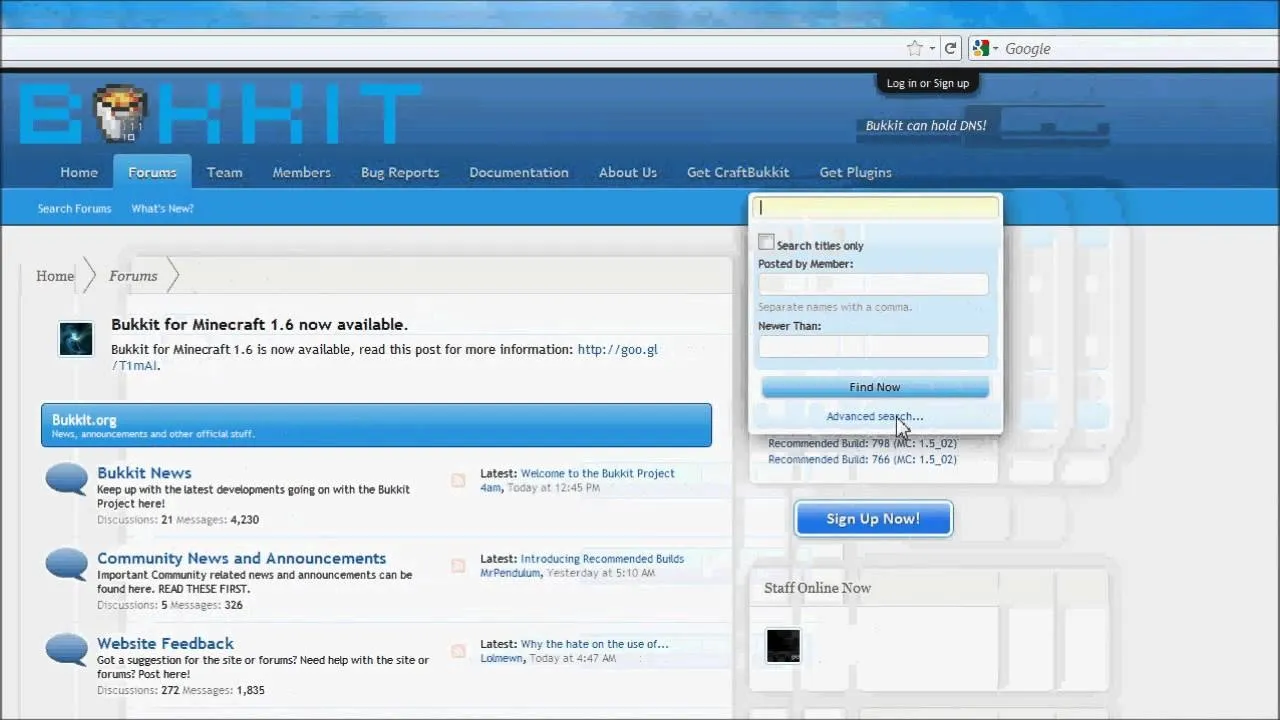Screen dimensions: 1280x720
Task: Reload the page with the refresh icon
Action: click(951, 48)
